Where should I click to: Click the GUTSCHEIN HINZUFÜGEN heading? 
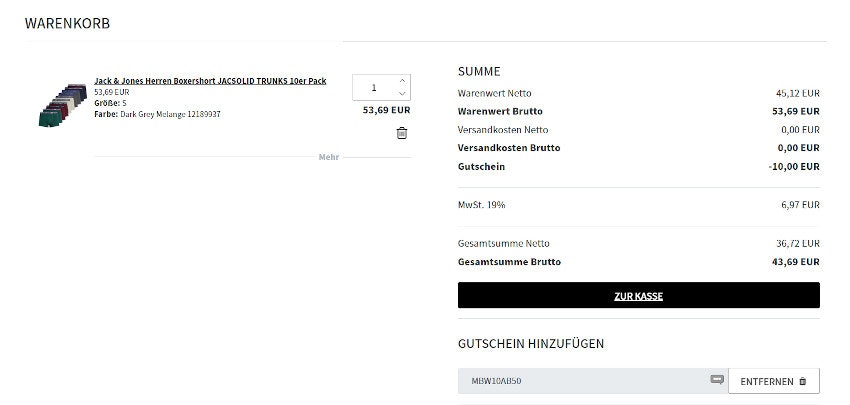click(x=531, y=343)
